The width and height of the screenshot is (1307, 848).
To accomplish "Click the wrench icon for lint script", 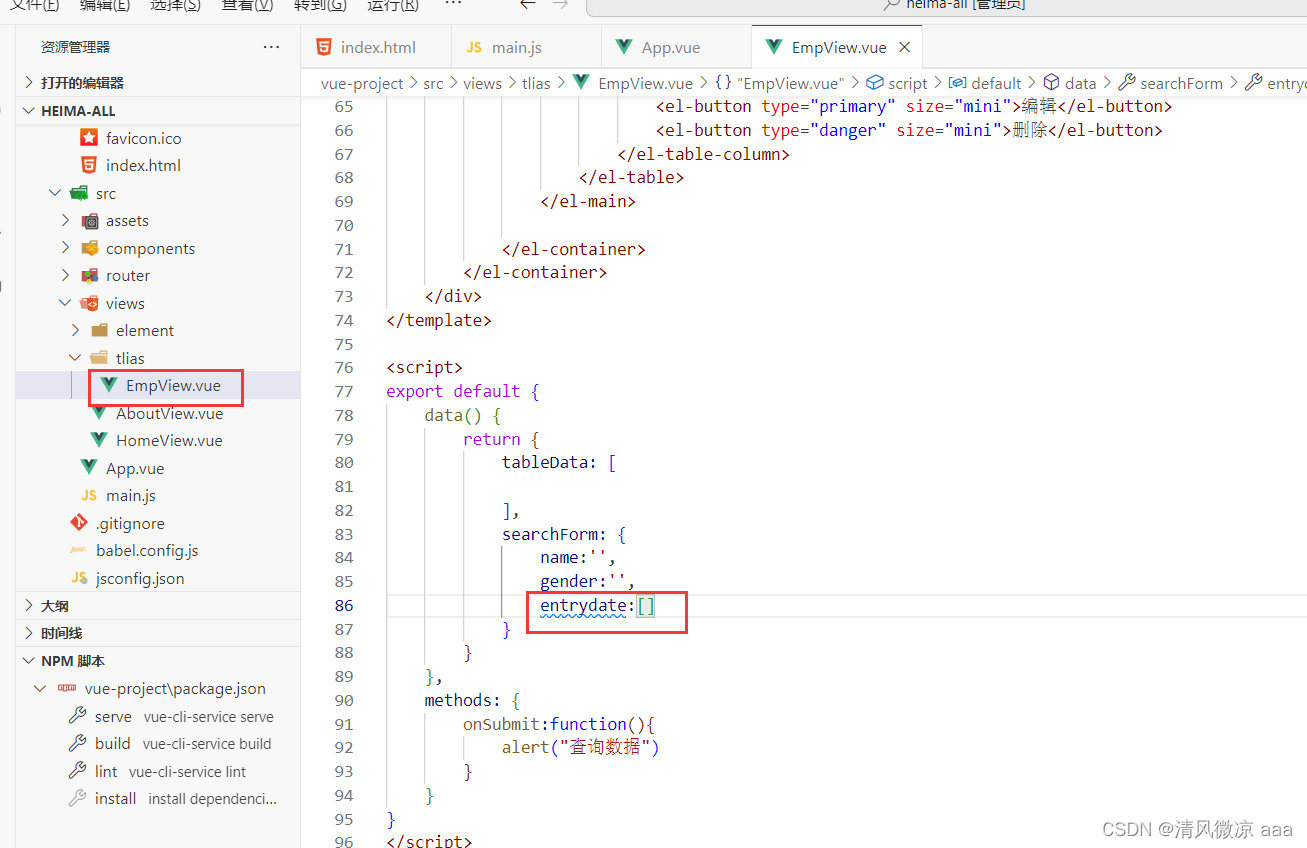I will point(77,771).
